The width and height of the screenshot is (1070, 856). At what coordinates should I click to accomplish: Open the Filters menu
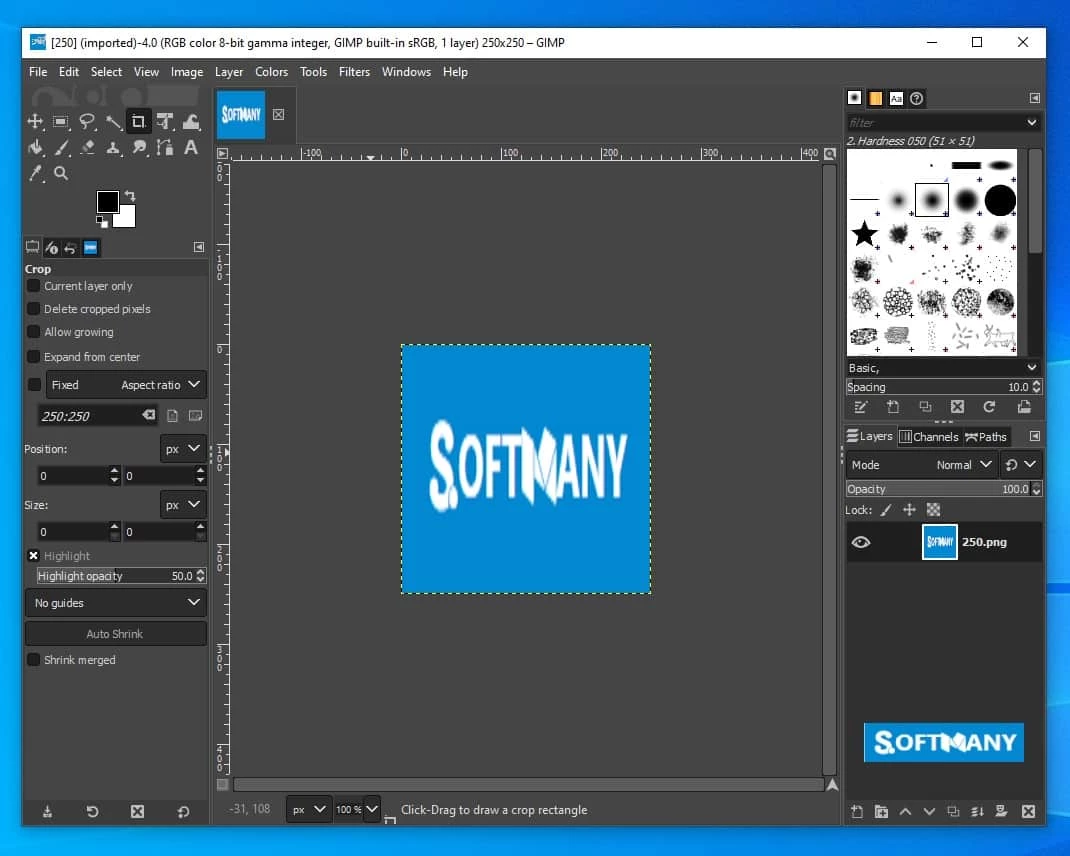(x=354, y=72)
